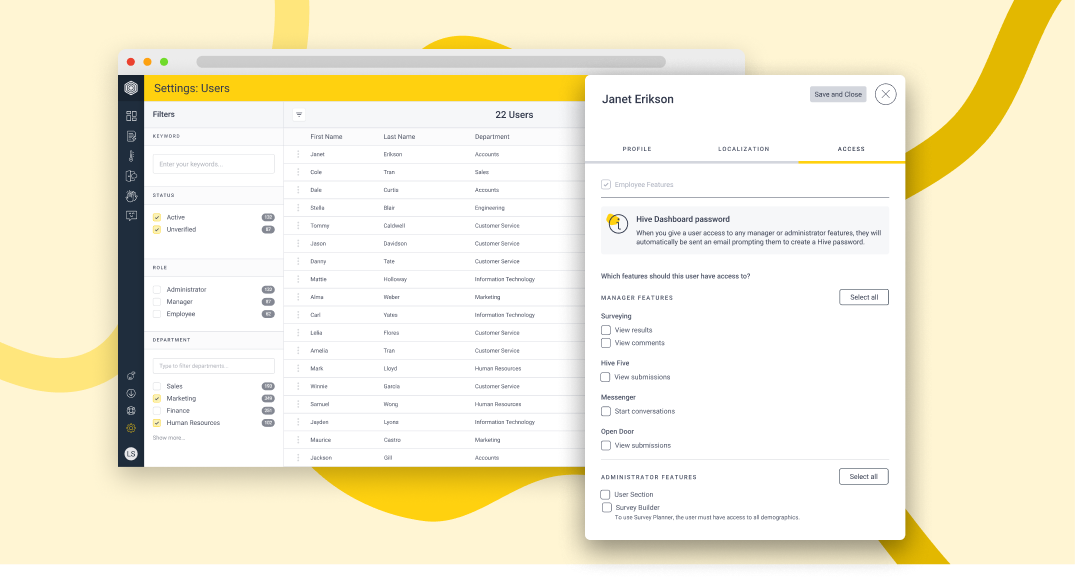Click the keyword search input field
The image size is (1075, 580).
point(214,164)
